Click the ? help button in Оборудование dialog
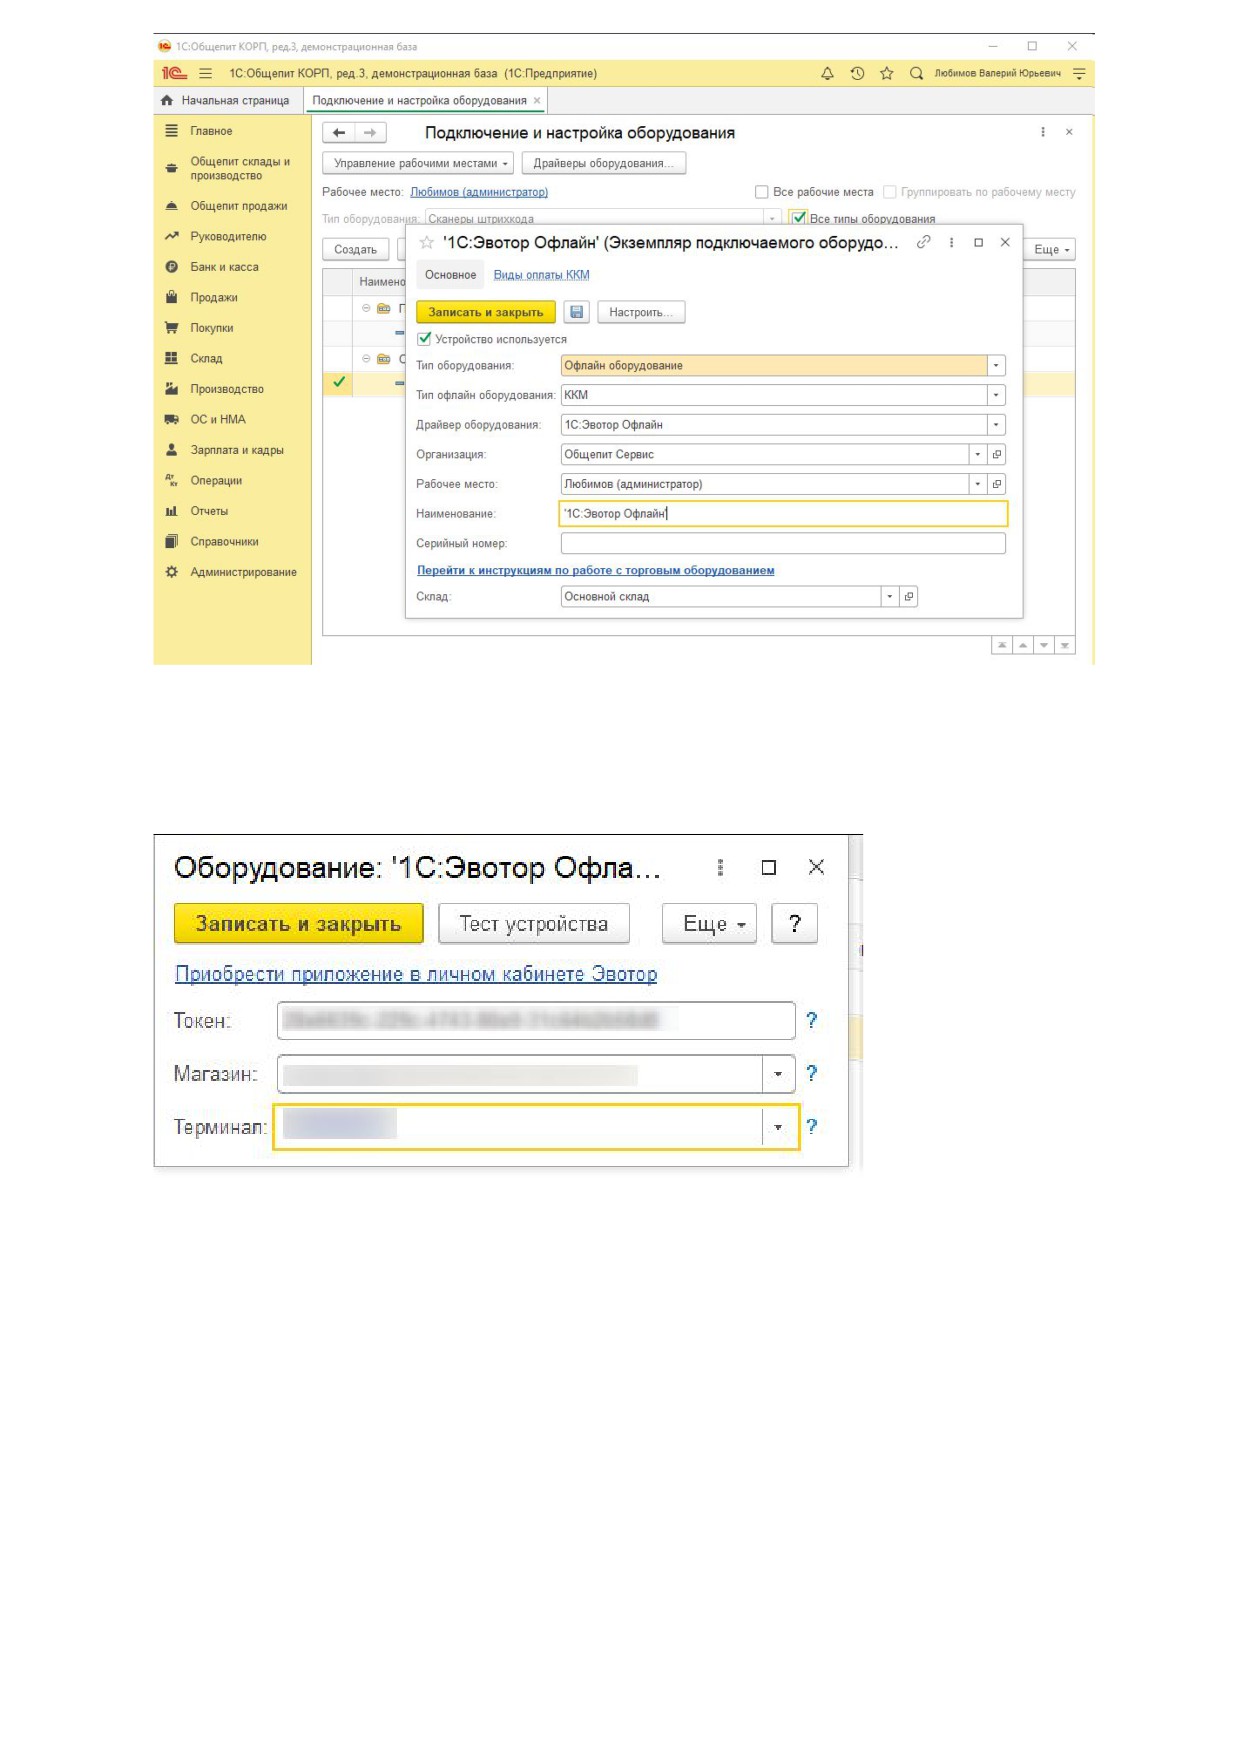Screen dimensions: 1241x1756 click(795, 924)
